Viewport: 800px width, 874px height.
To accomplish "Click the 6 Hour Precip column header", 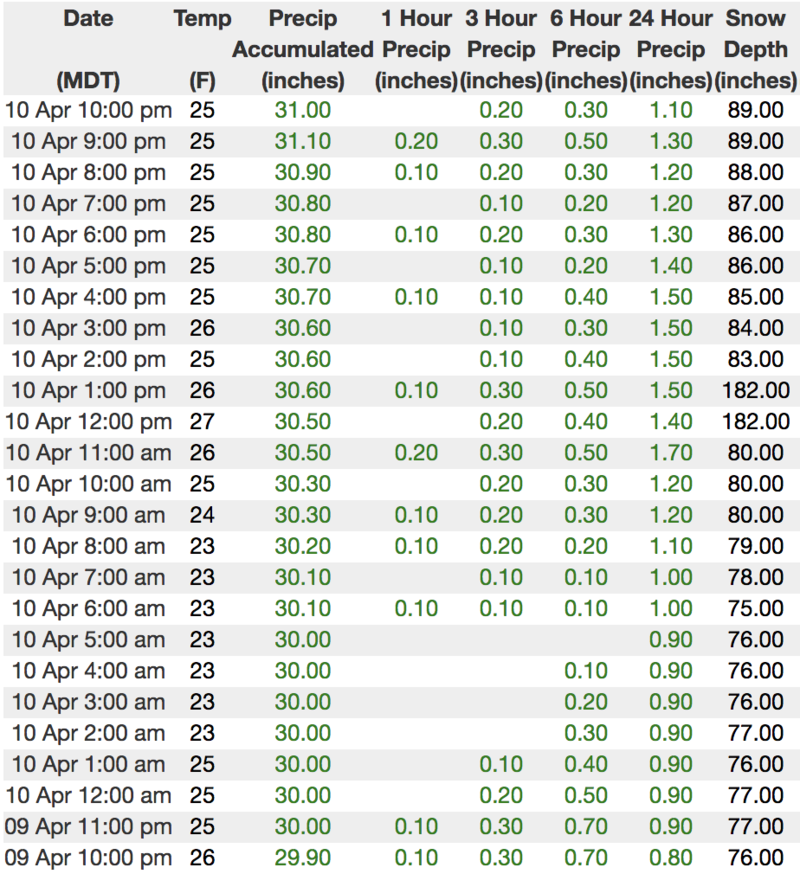I will click(585, 49).
